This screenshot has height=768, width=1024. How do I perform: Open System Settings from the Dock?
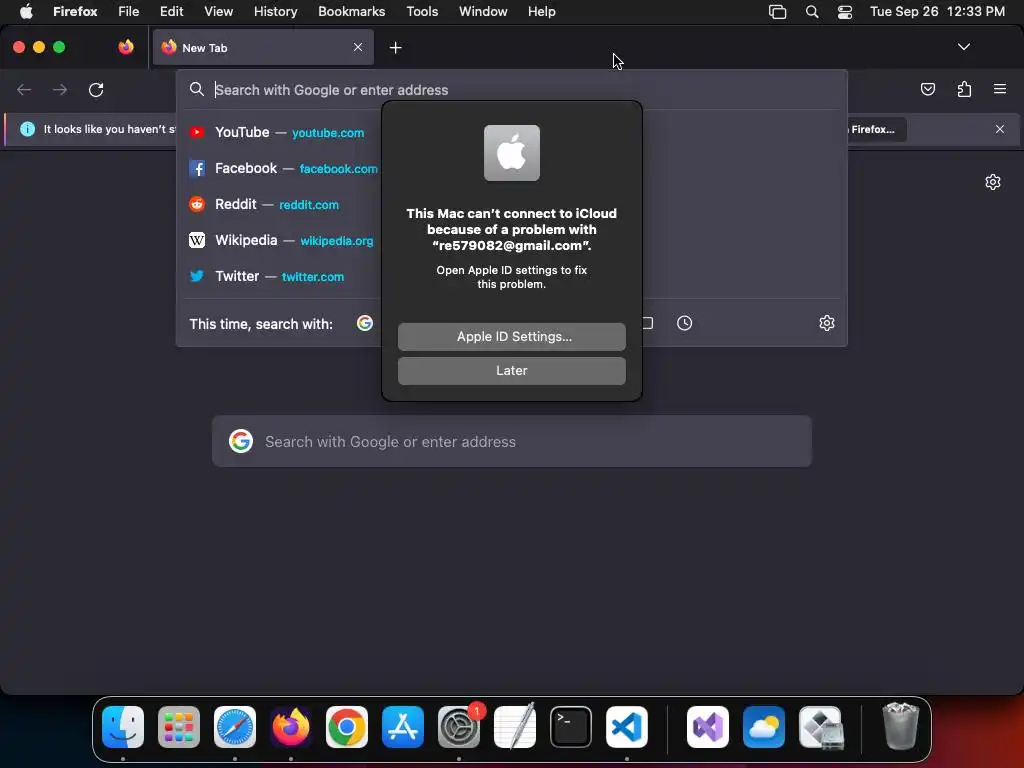click(x=459, y=727)
